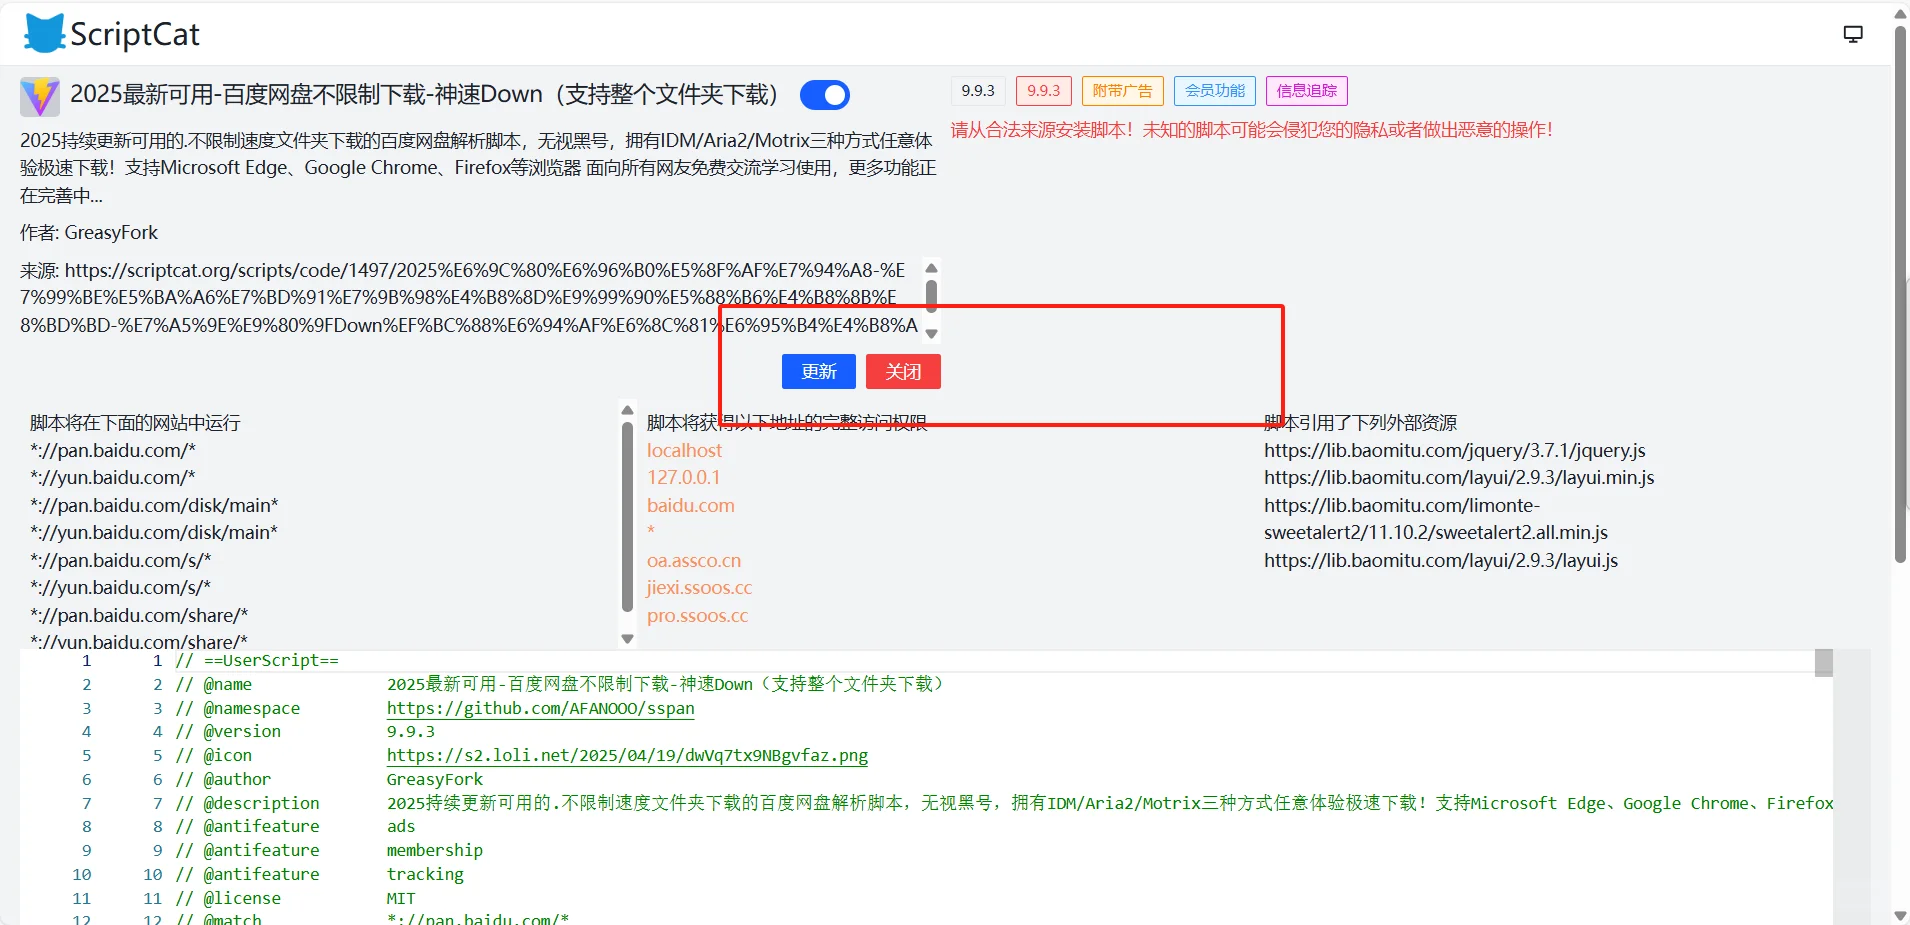
Task: Click the page scrollbar's down arrow
Action: 1900,915
